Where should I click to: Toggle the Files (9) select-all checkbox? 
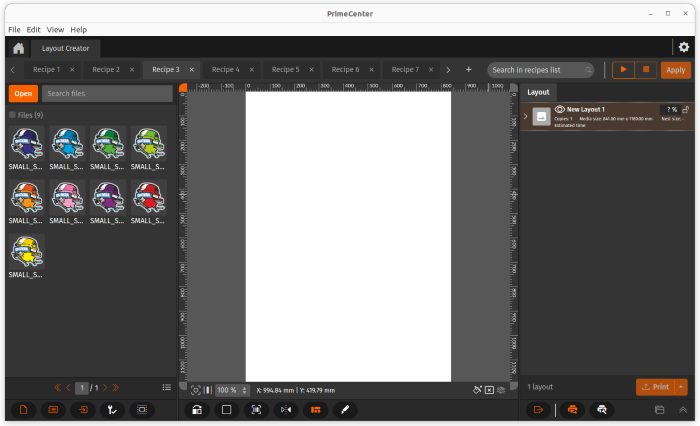click(12, 115)
